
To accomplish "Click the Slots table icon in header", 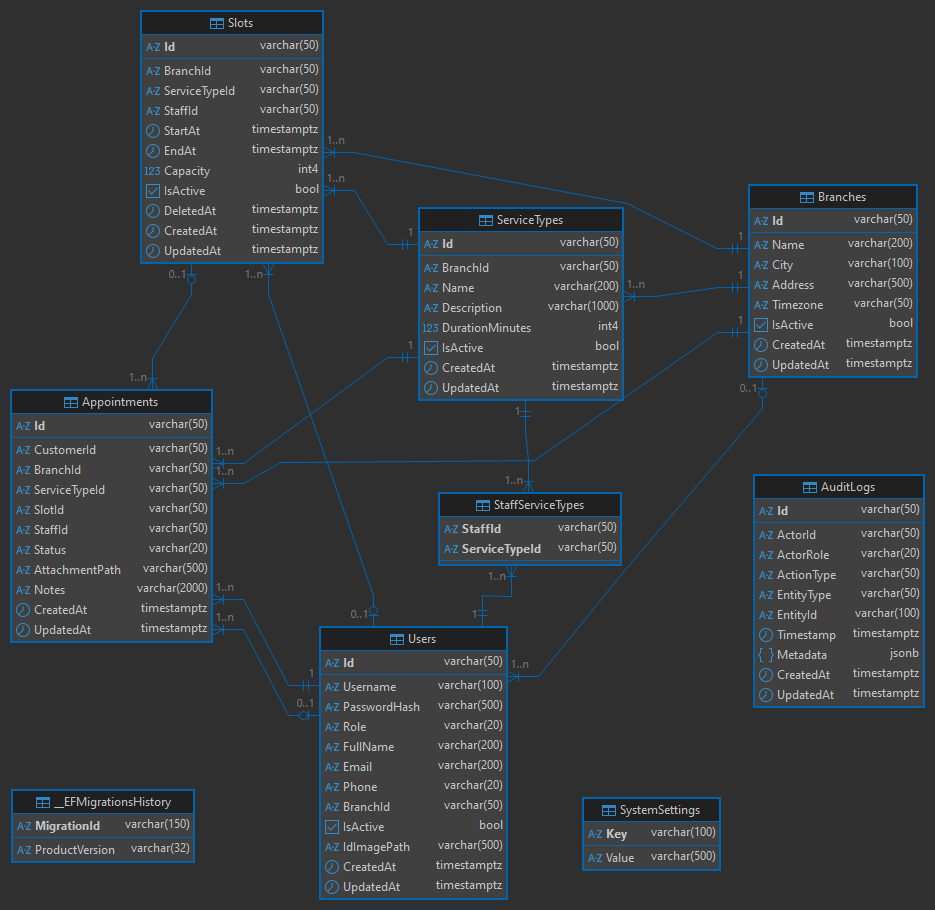I will click(x=217, y=23).
